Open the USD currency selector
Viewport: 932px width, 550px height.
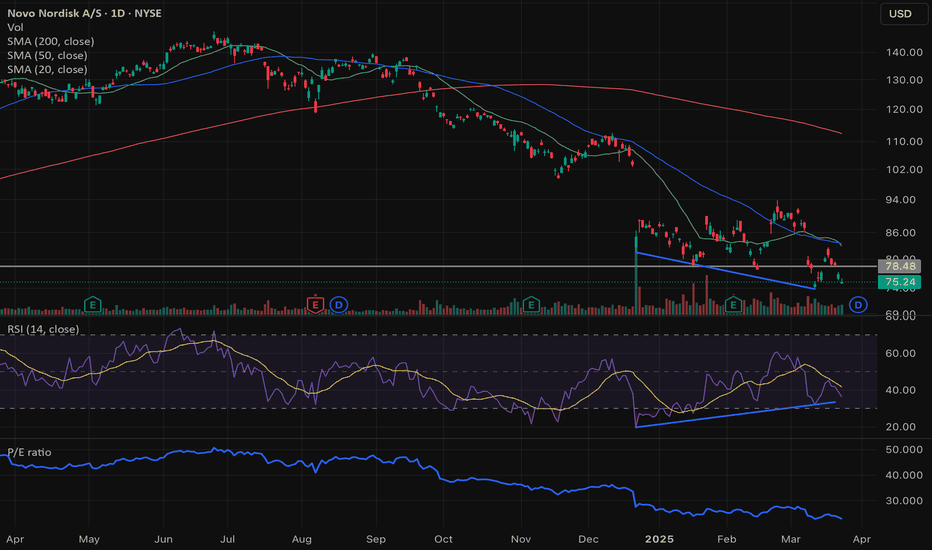903,14
